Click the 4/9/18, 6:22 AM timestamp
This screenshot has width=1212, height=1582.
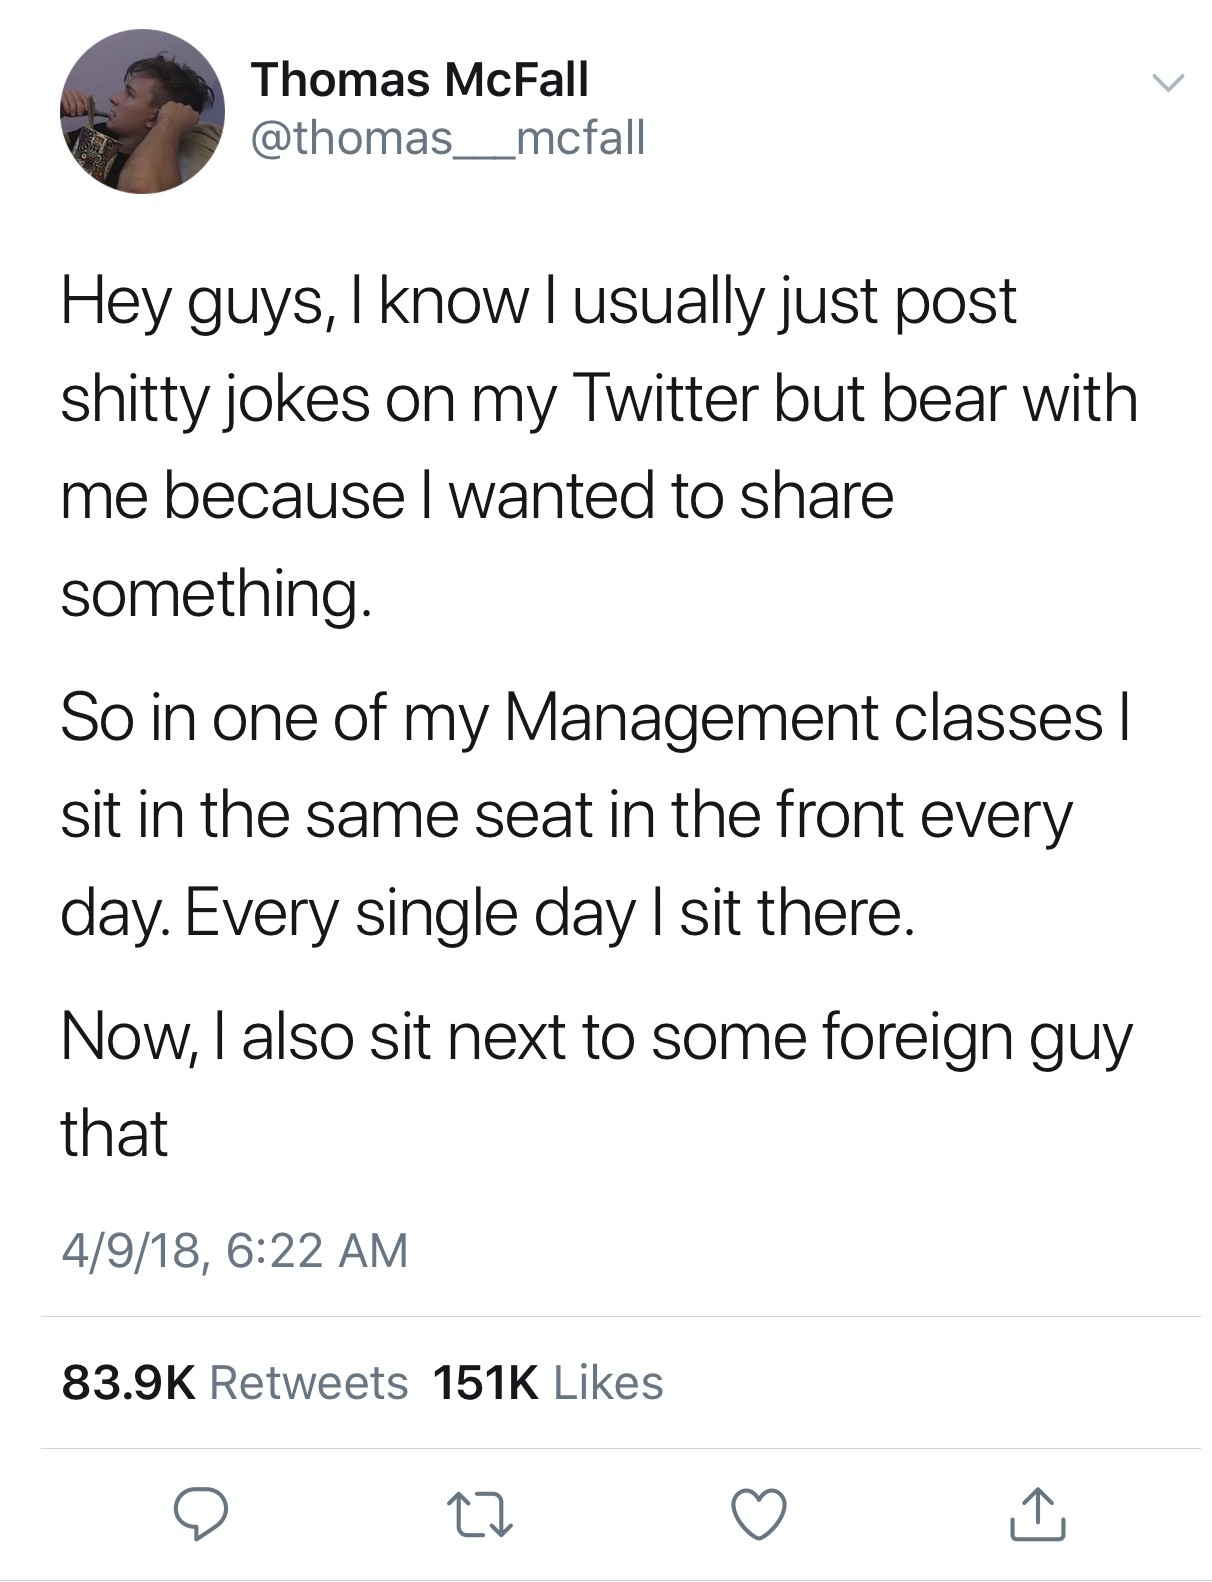pyautogui.click(x=235, y=1250)
